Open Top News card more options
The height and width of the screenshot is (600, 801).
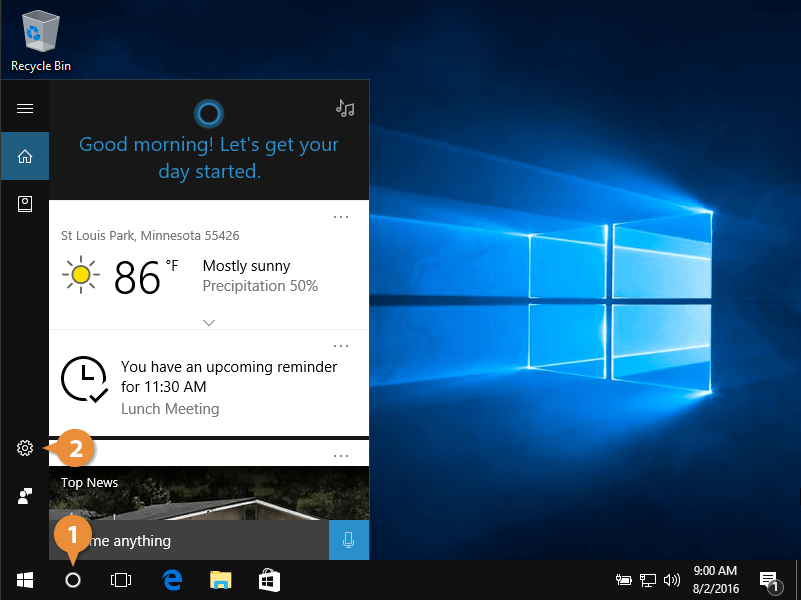pos(341,456)
